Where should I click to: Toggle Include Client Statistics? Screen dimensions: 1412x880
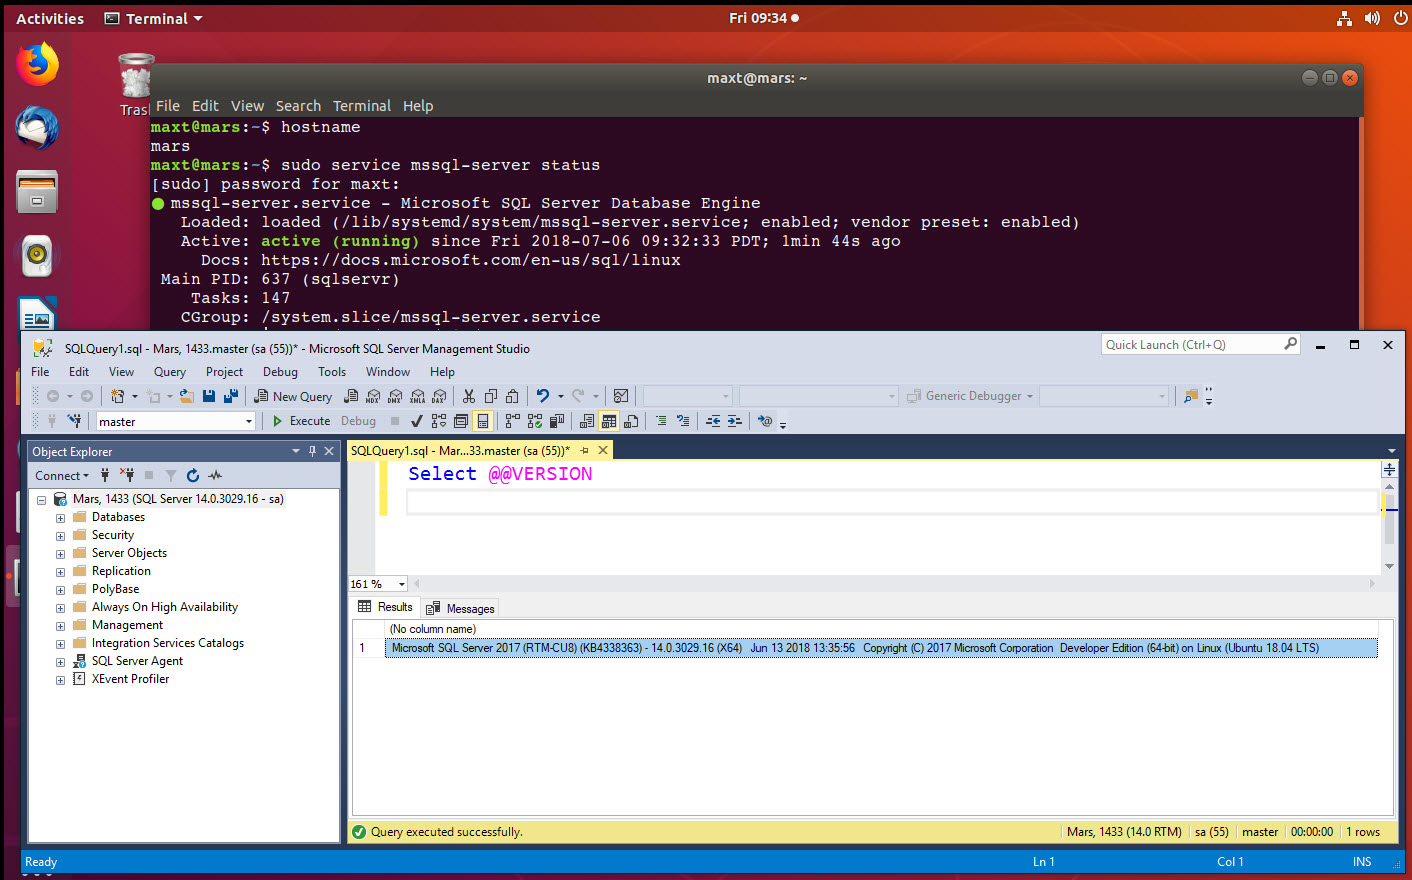(x=556, y=421)
